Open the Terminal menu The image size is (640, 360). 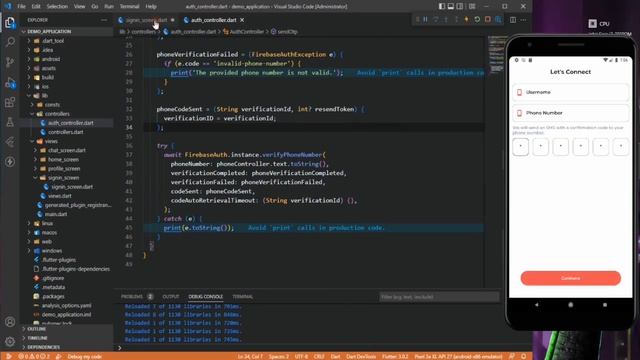tap(129, 6)
